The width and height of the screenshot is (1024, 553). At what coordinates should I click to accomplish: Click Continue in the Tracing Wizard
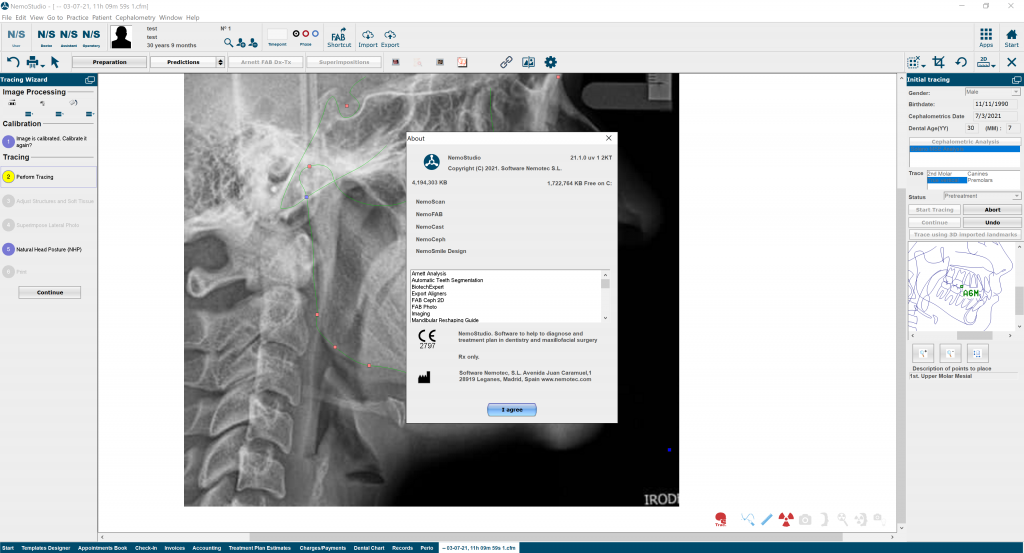(50, 292)
